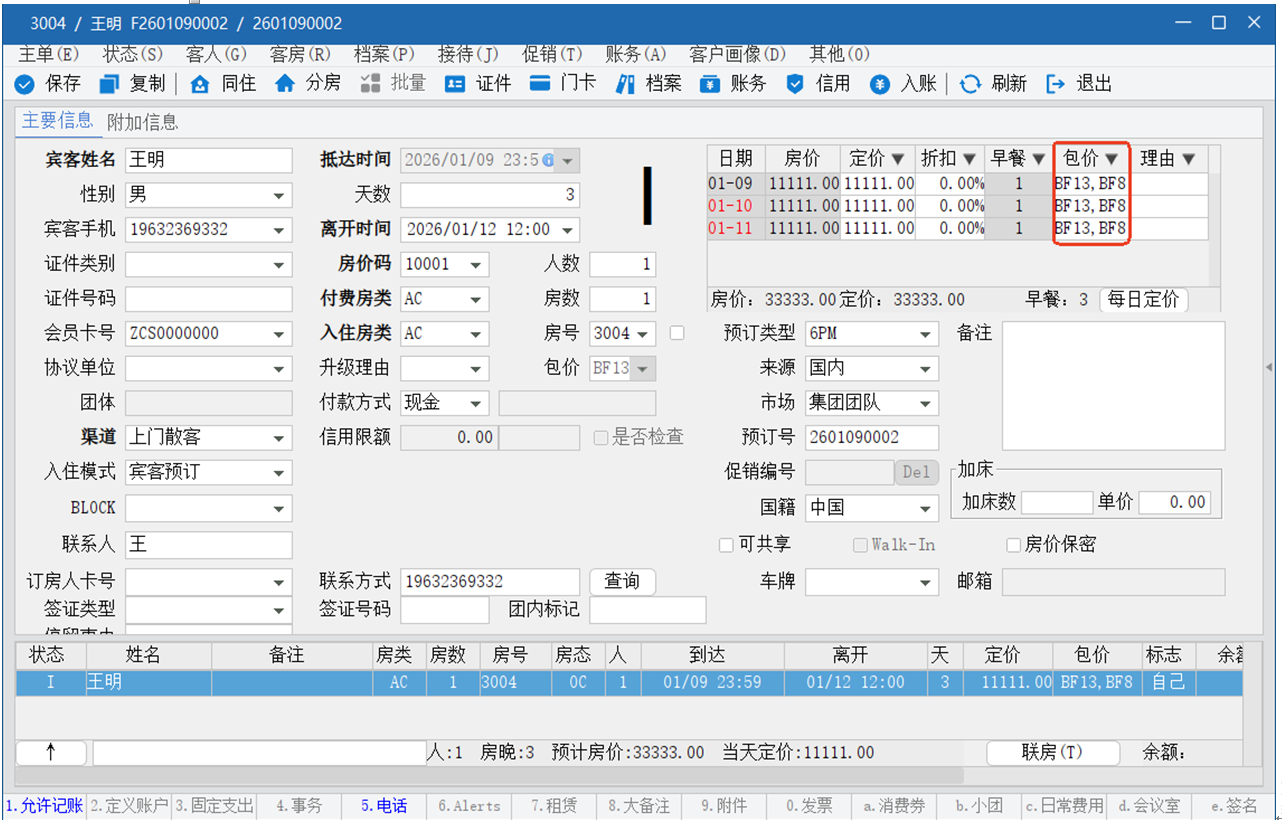Screen dimensions: 1282x820
Task: Open the 证件 ID document tool
Action: 455,84
